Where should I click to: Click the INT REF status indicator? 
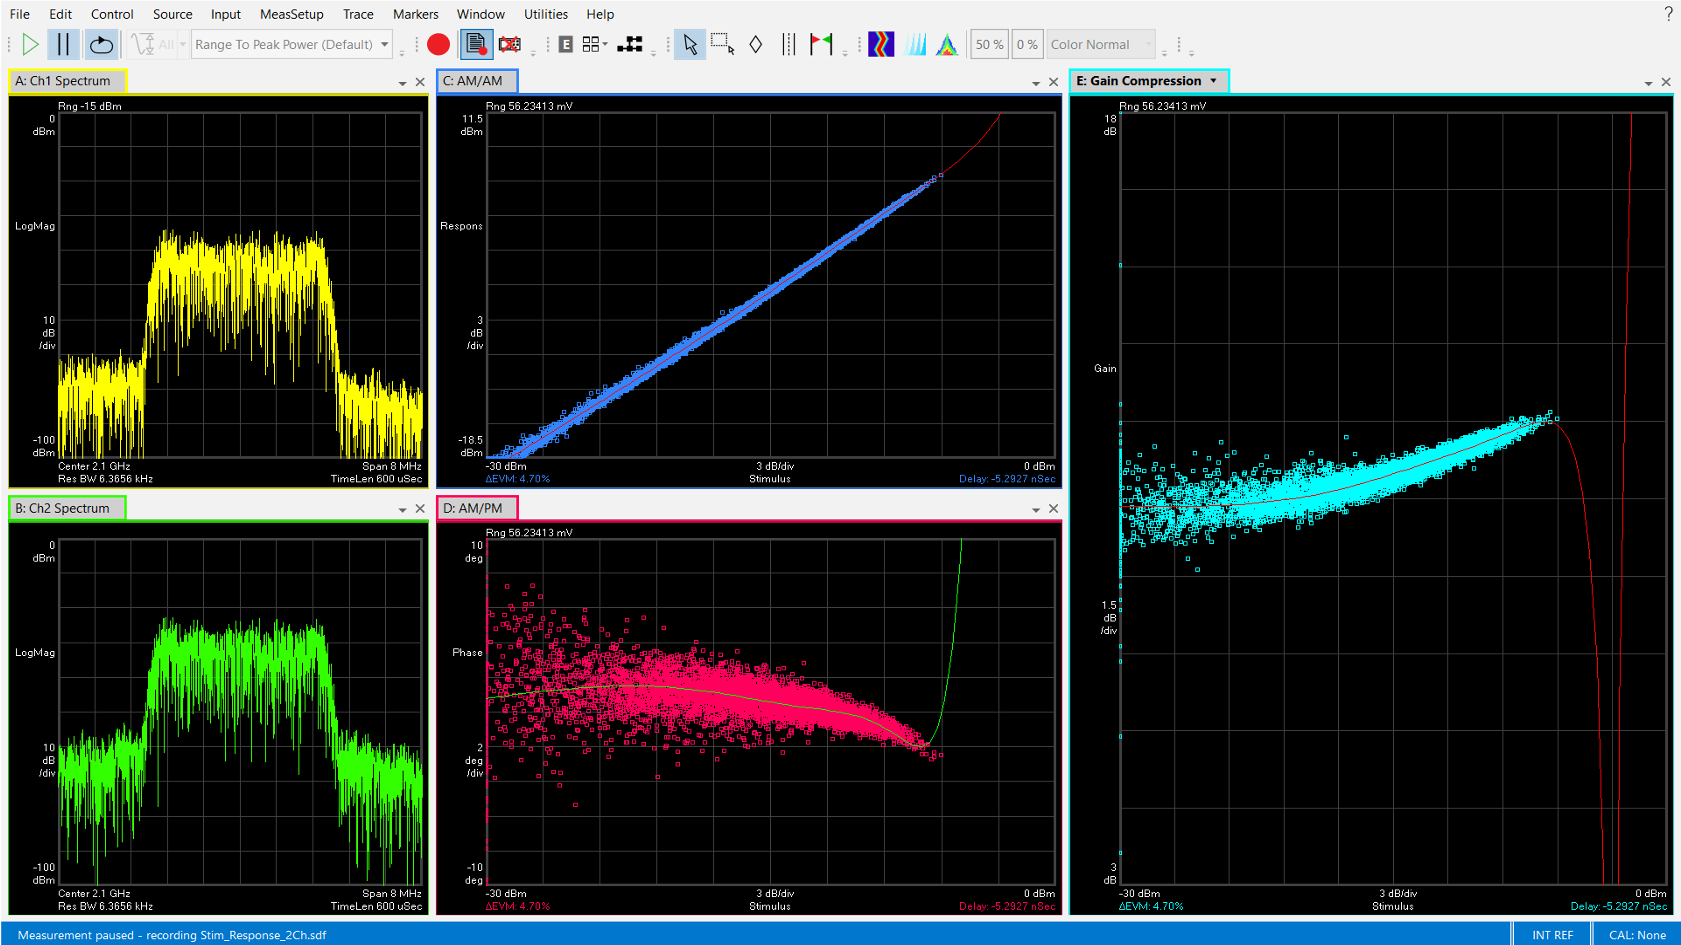(1552, 935)
